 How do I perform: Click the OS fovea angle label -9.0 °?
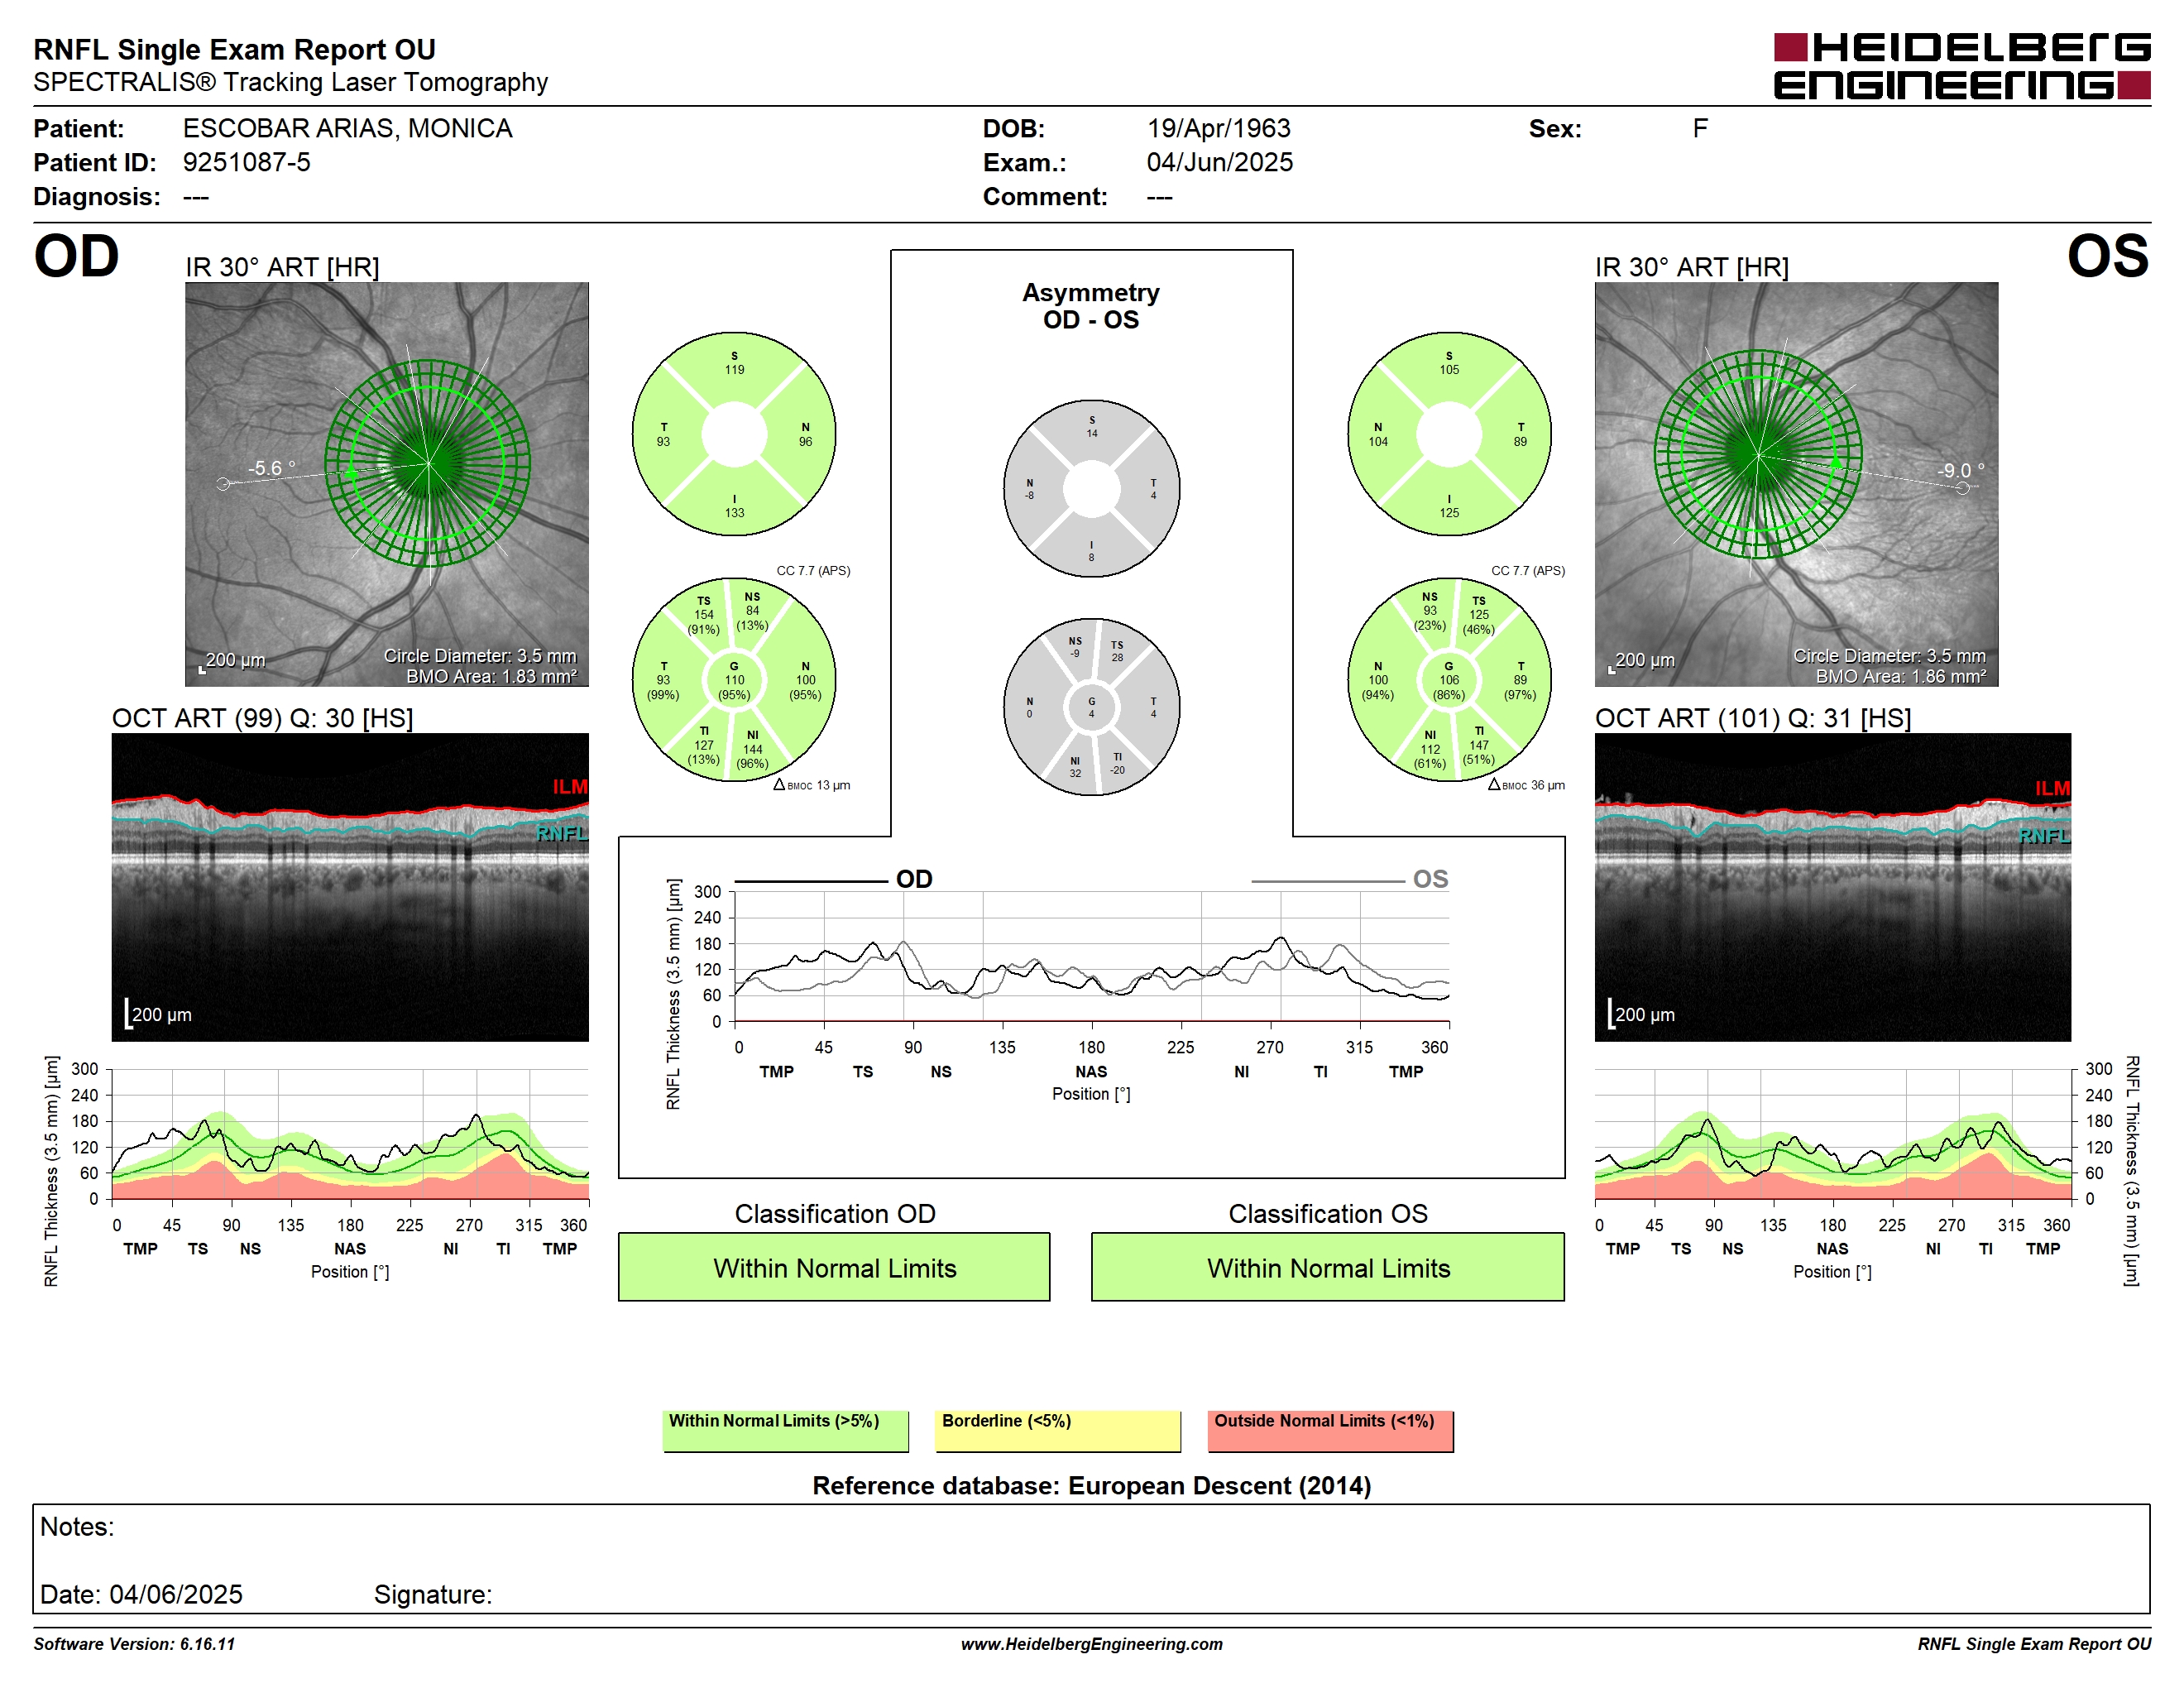(x=1960, y=470)
